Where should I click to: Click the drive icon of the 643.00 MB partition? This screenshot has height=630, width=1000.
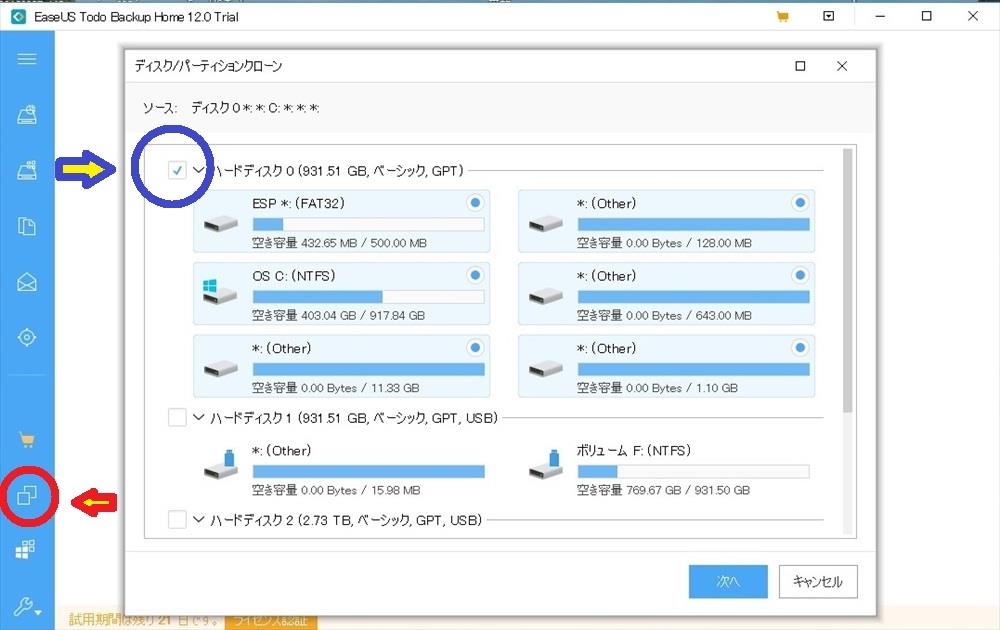[x=546, y=297]
